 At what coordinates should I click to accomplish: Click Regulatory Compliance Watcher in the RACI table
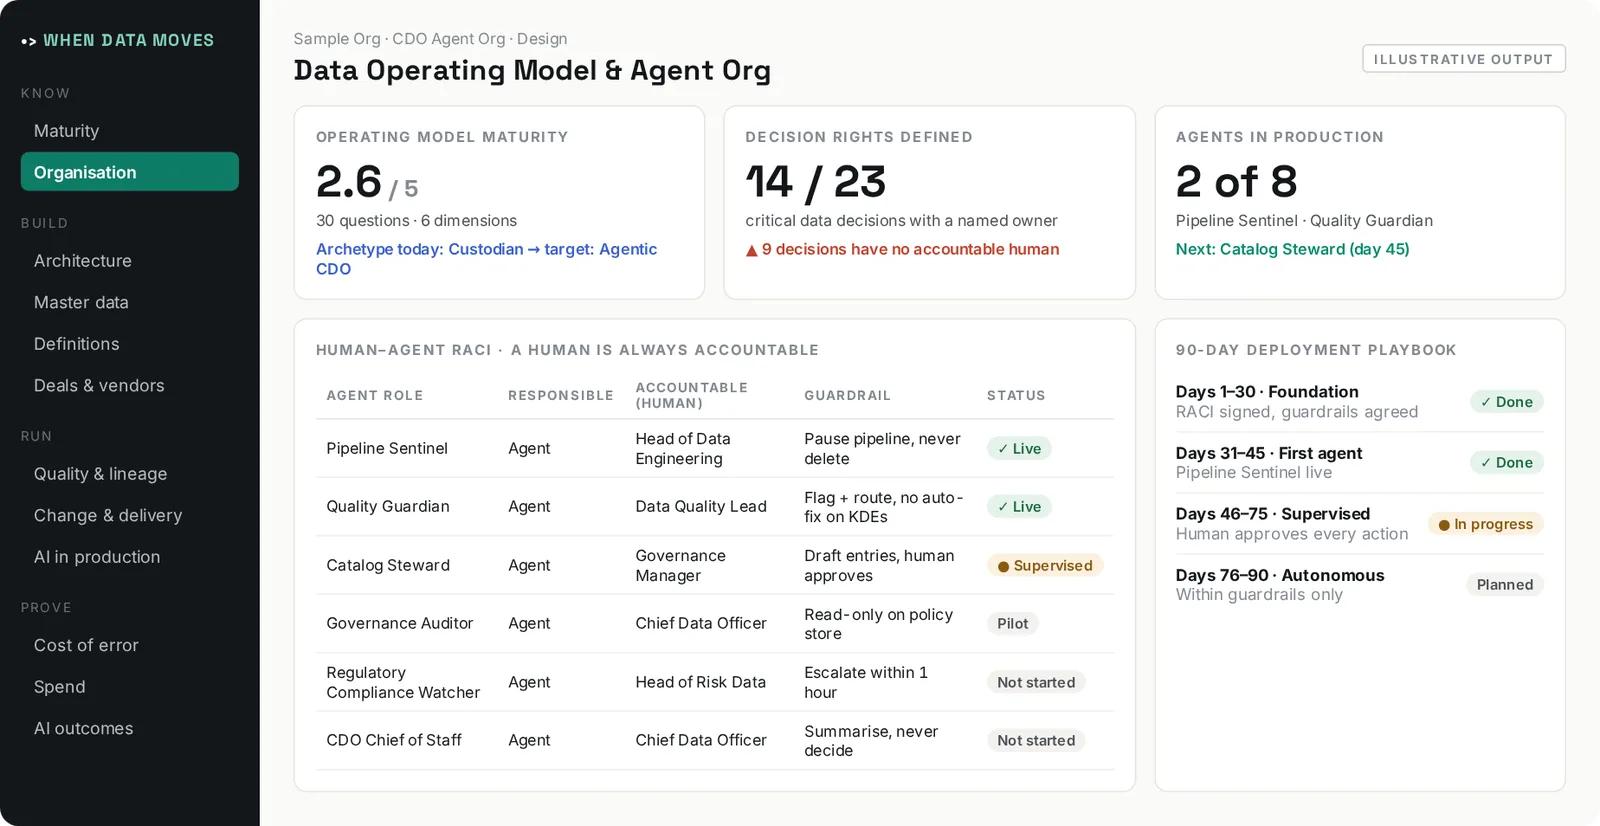[x=403, y=683]
